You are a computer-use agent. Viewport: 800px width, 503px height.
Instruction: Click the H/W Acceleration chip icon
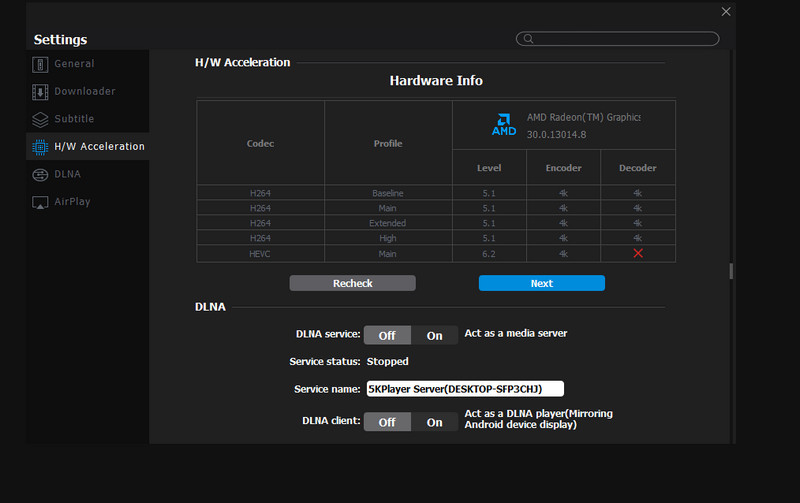pyautogui.click(x=40, y=147)
